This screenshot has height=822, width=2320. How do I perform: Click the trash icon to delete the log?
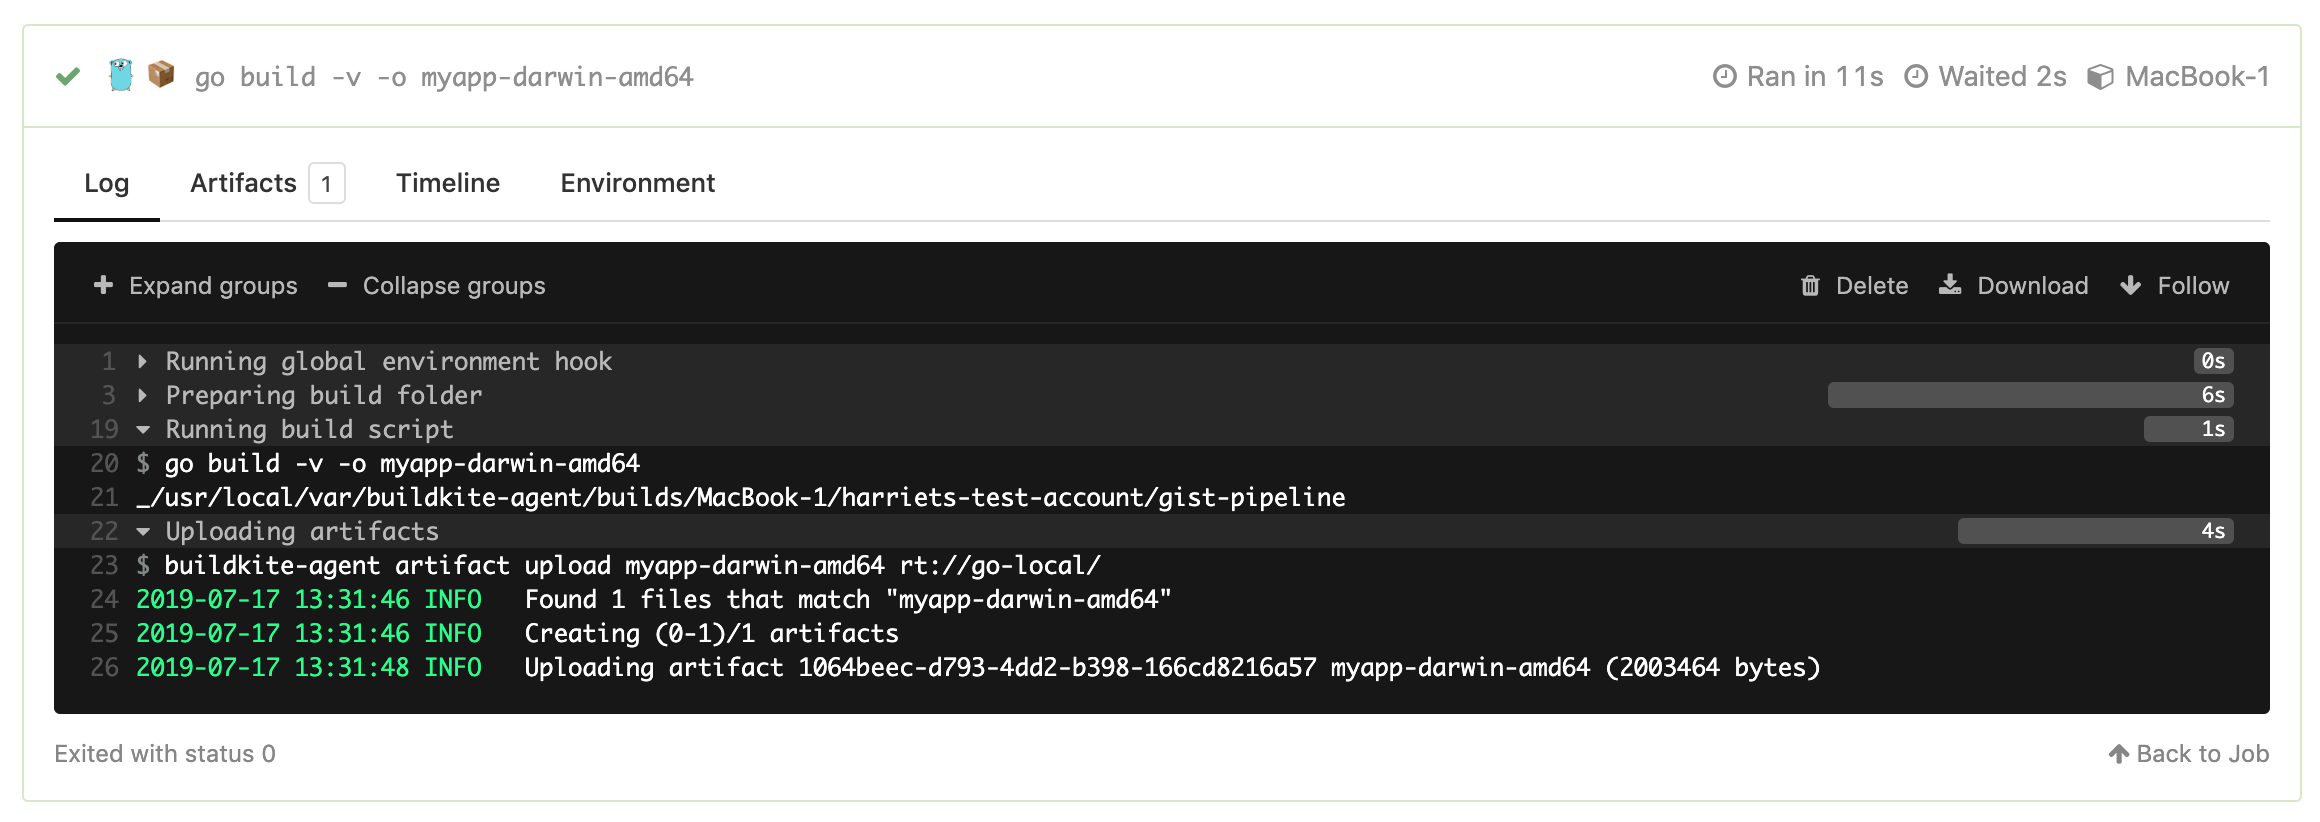click(1810, 285)
